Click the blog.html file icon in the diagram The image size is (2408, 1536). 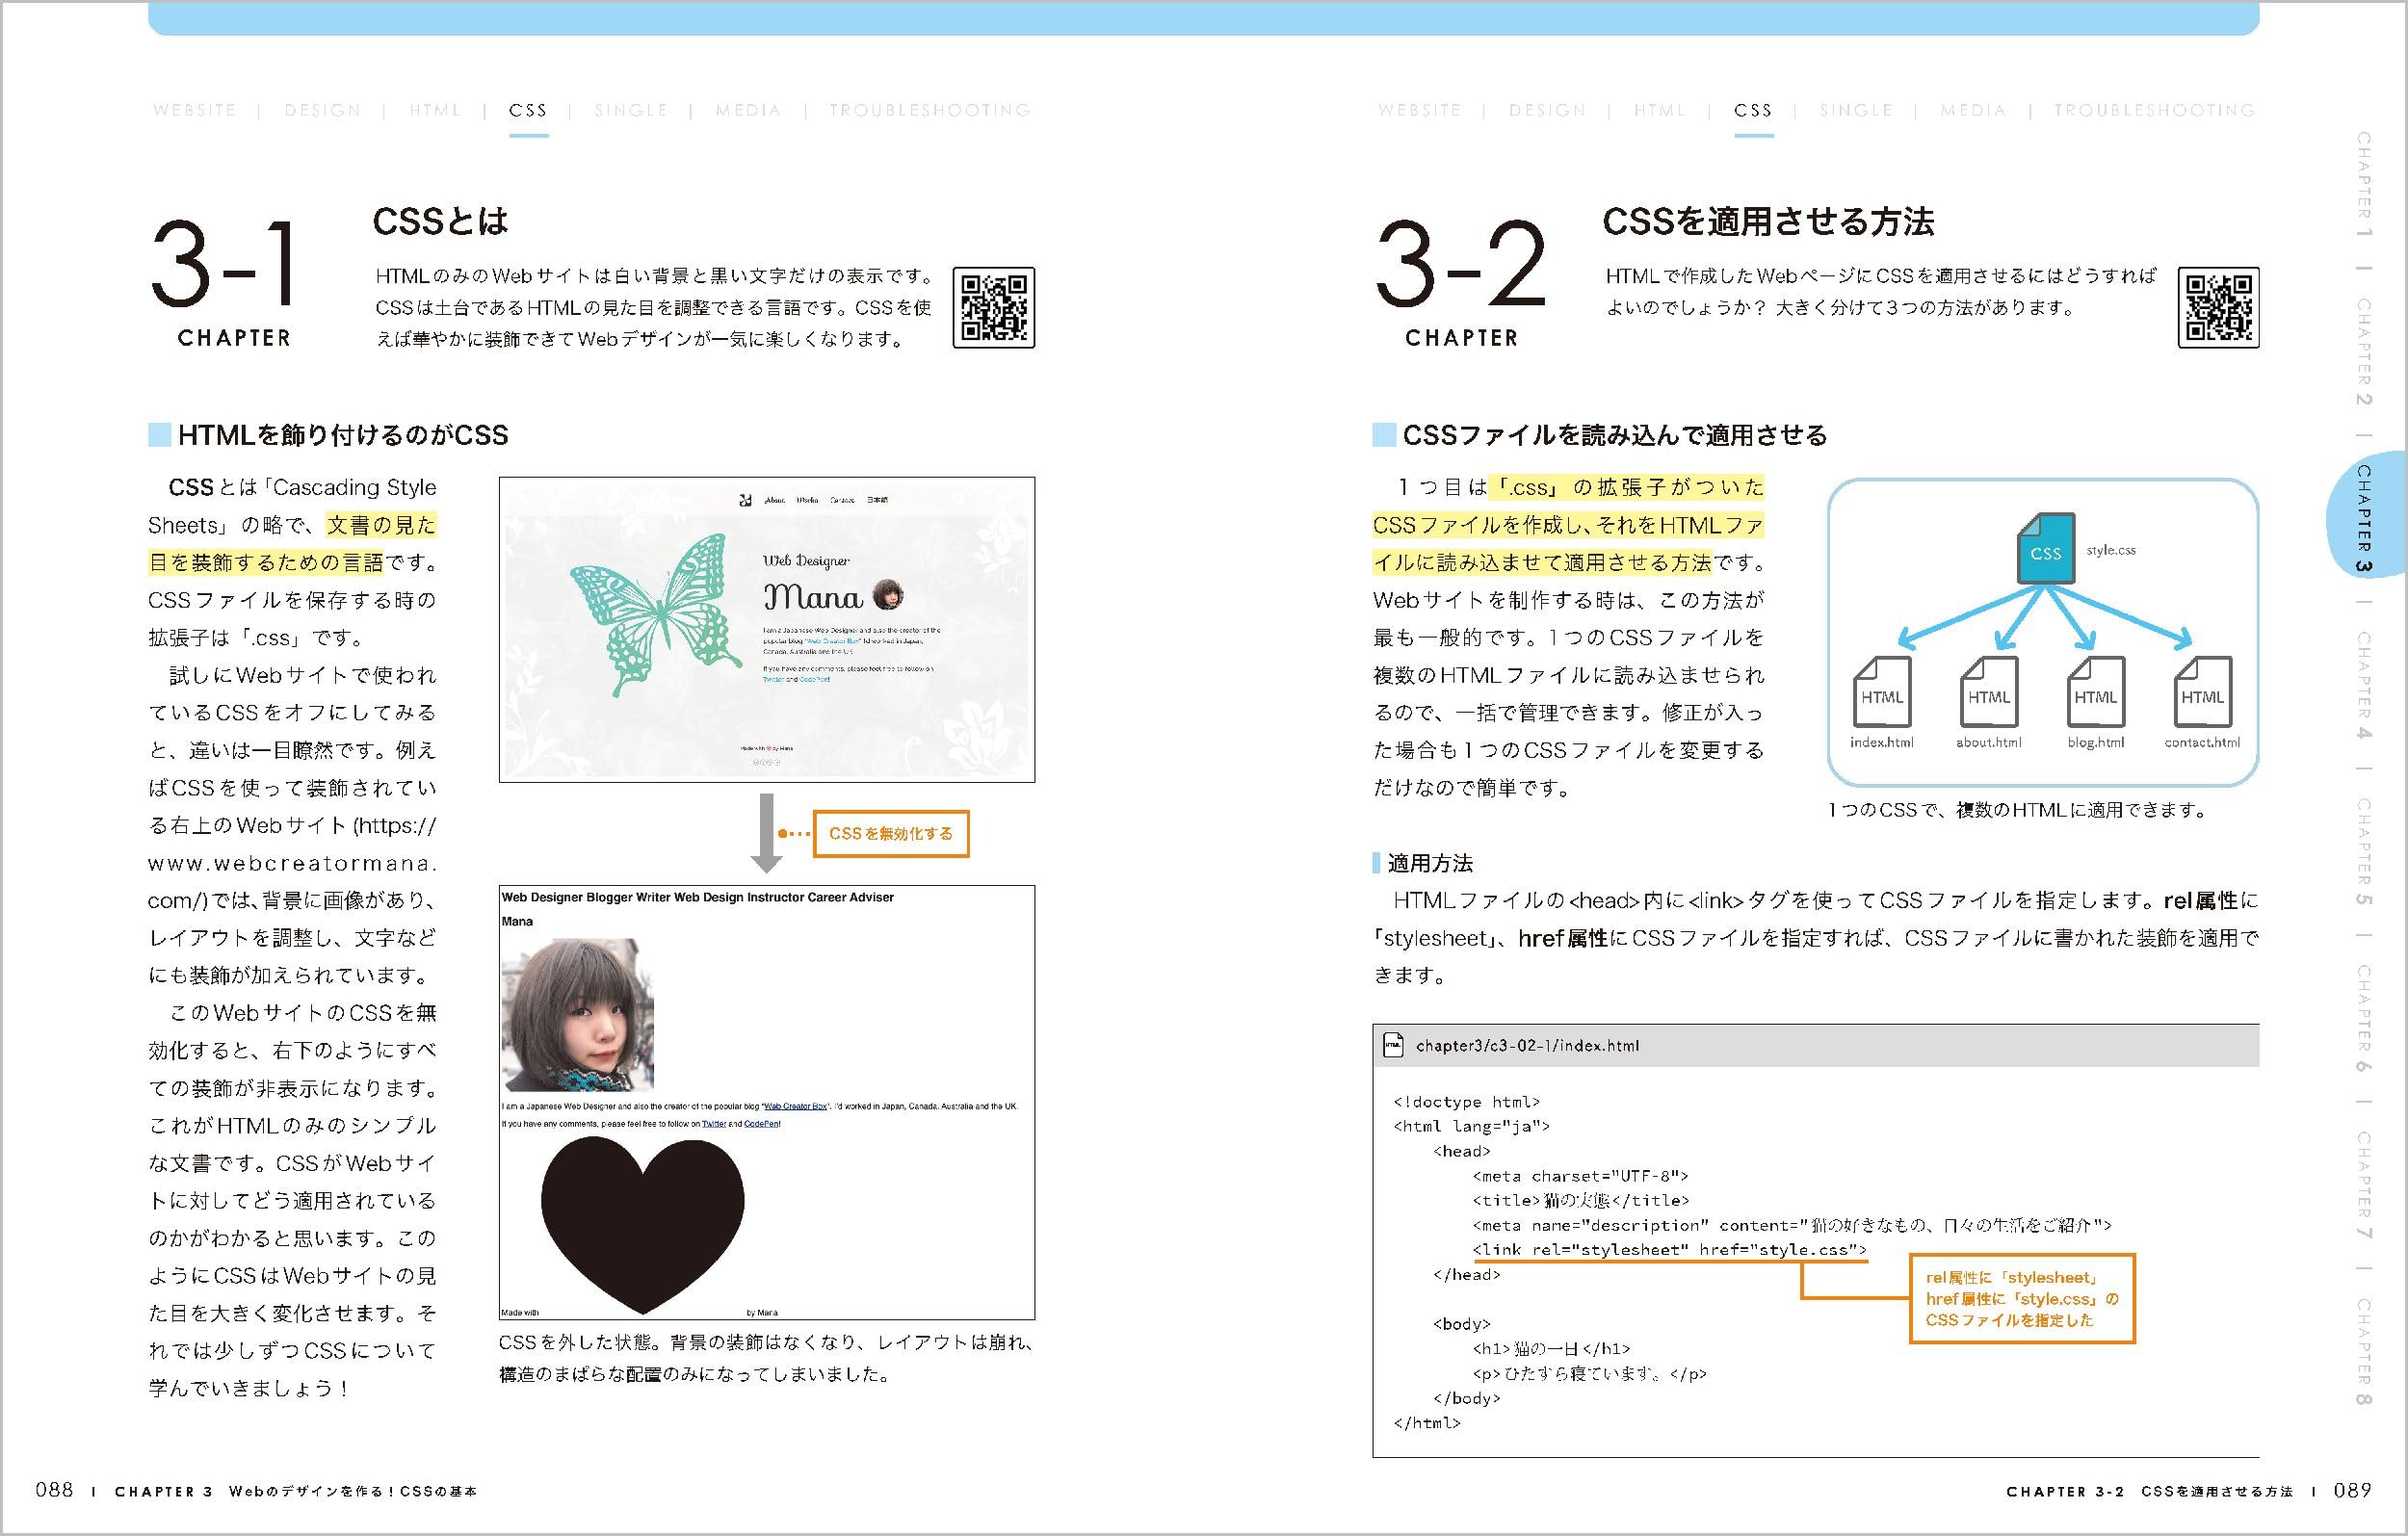[2095, 692]
